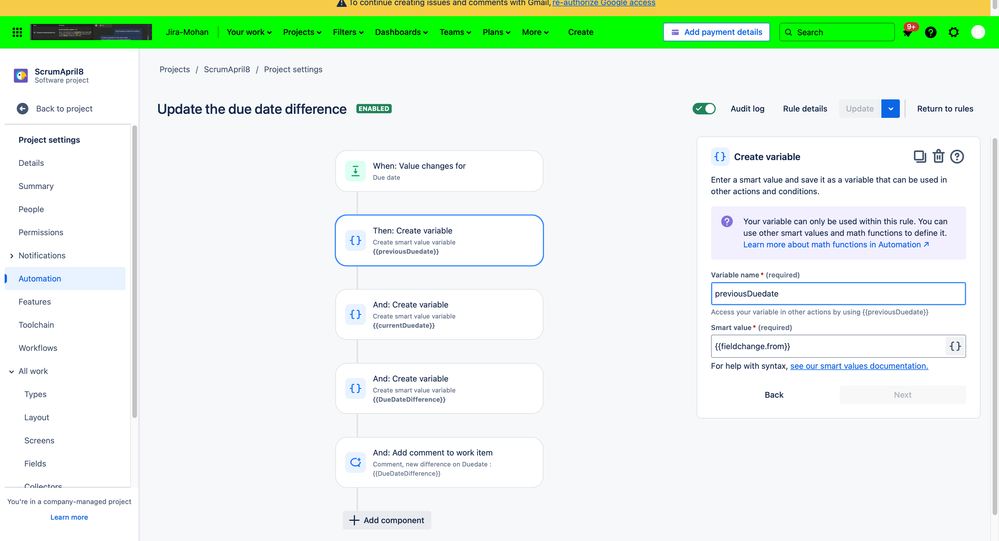Open Learn more about math functions link
This screenshot has height=541, width=999.
click(836, 245)
